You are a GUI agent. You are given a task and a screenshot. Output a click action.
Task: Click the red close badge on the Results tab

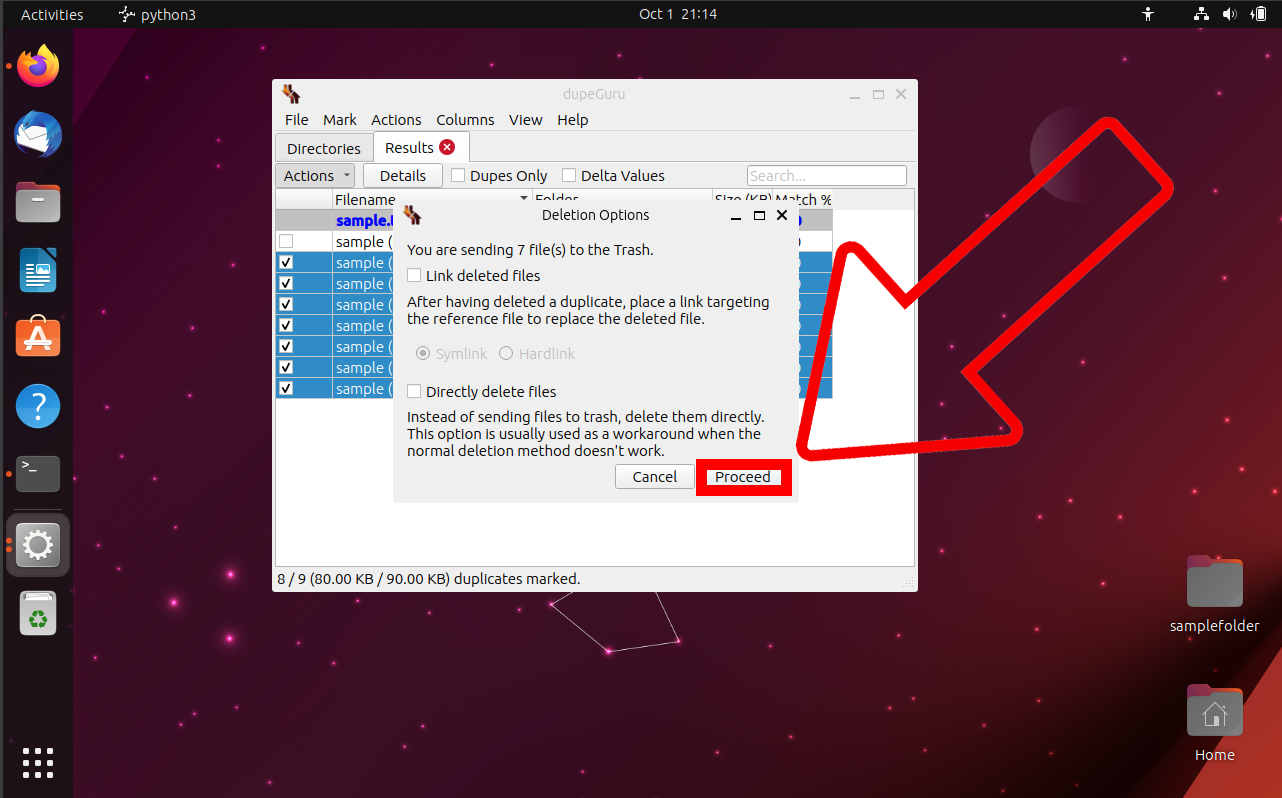446,146
